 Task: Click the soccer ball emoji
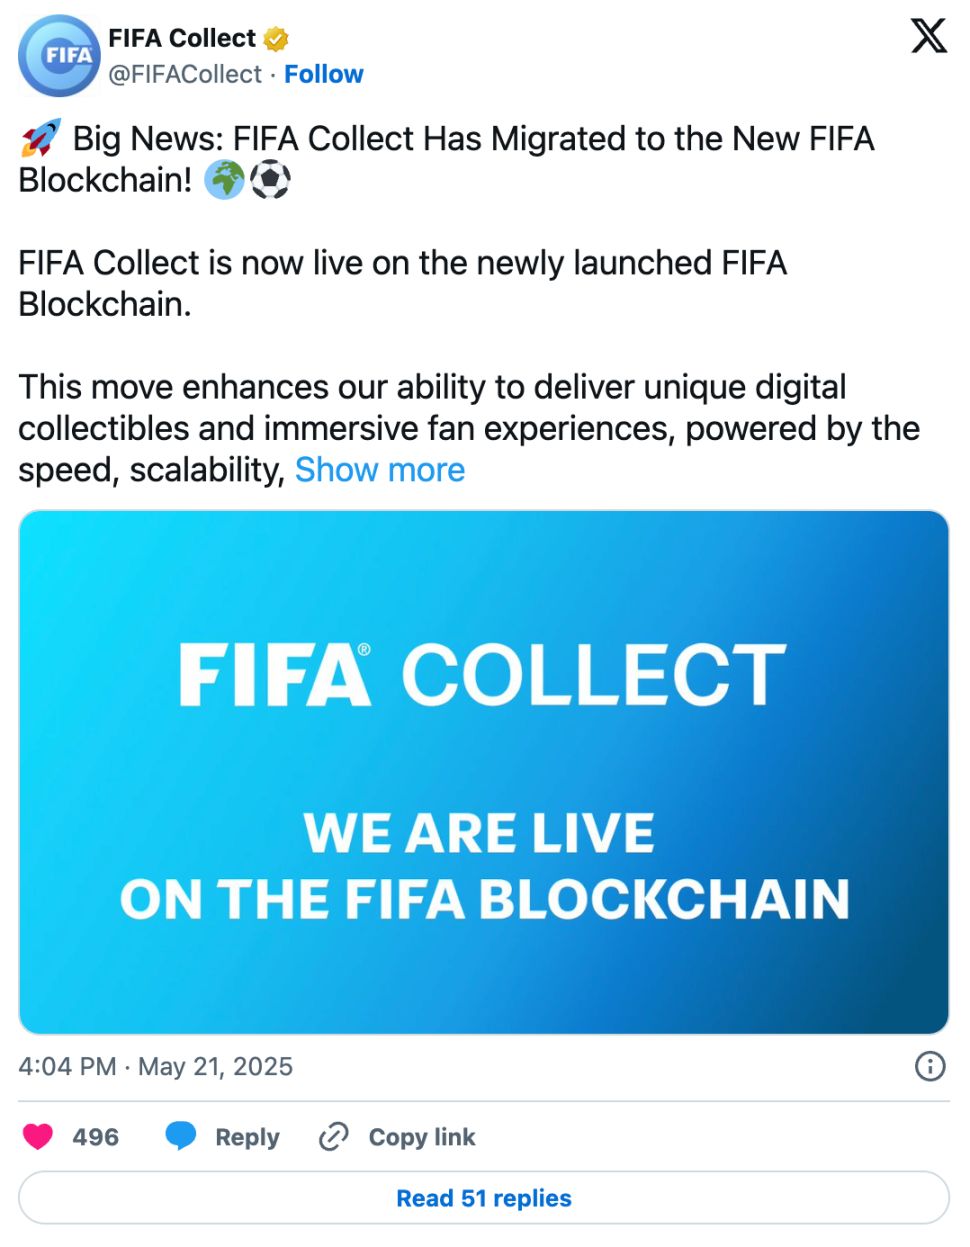[270, 181]
